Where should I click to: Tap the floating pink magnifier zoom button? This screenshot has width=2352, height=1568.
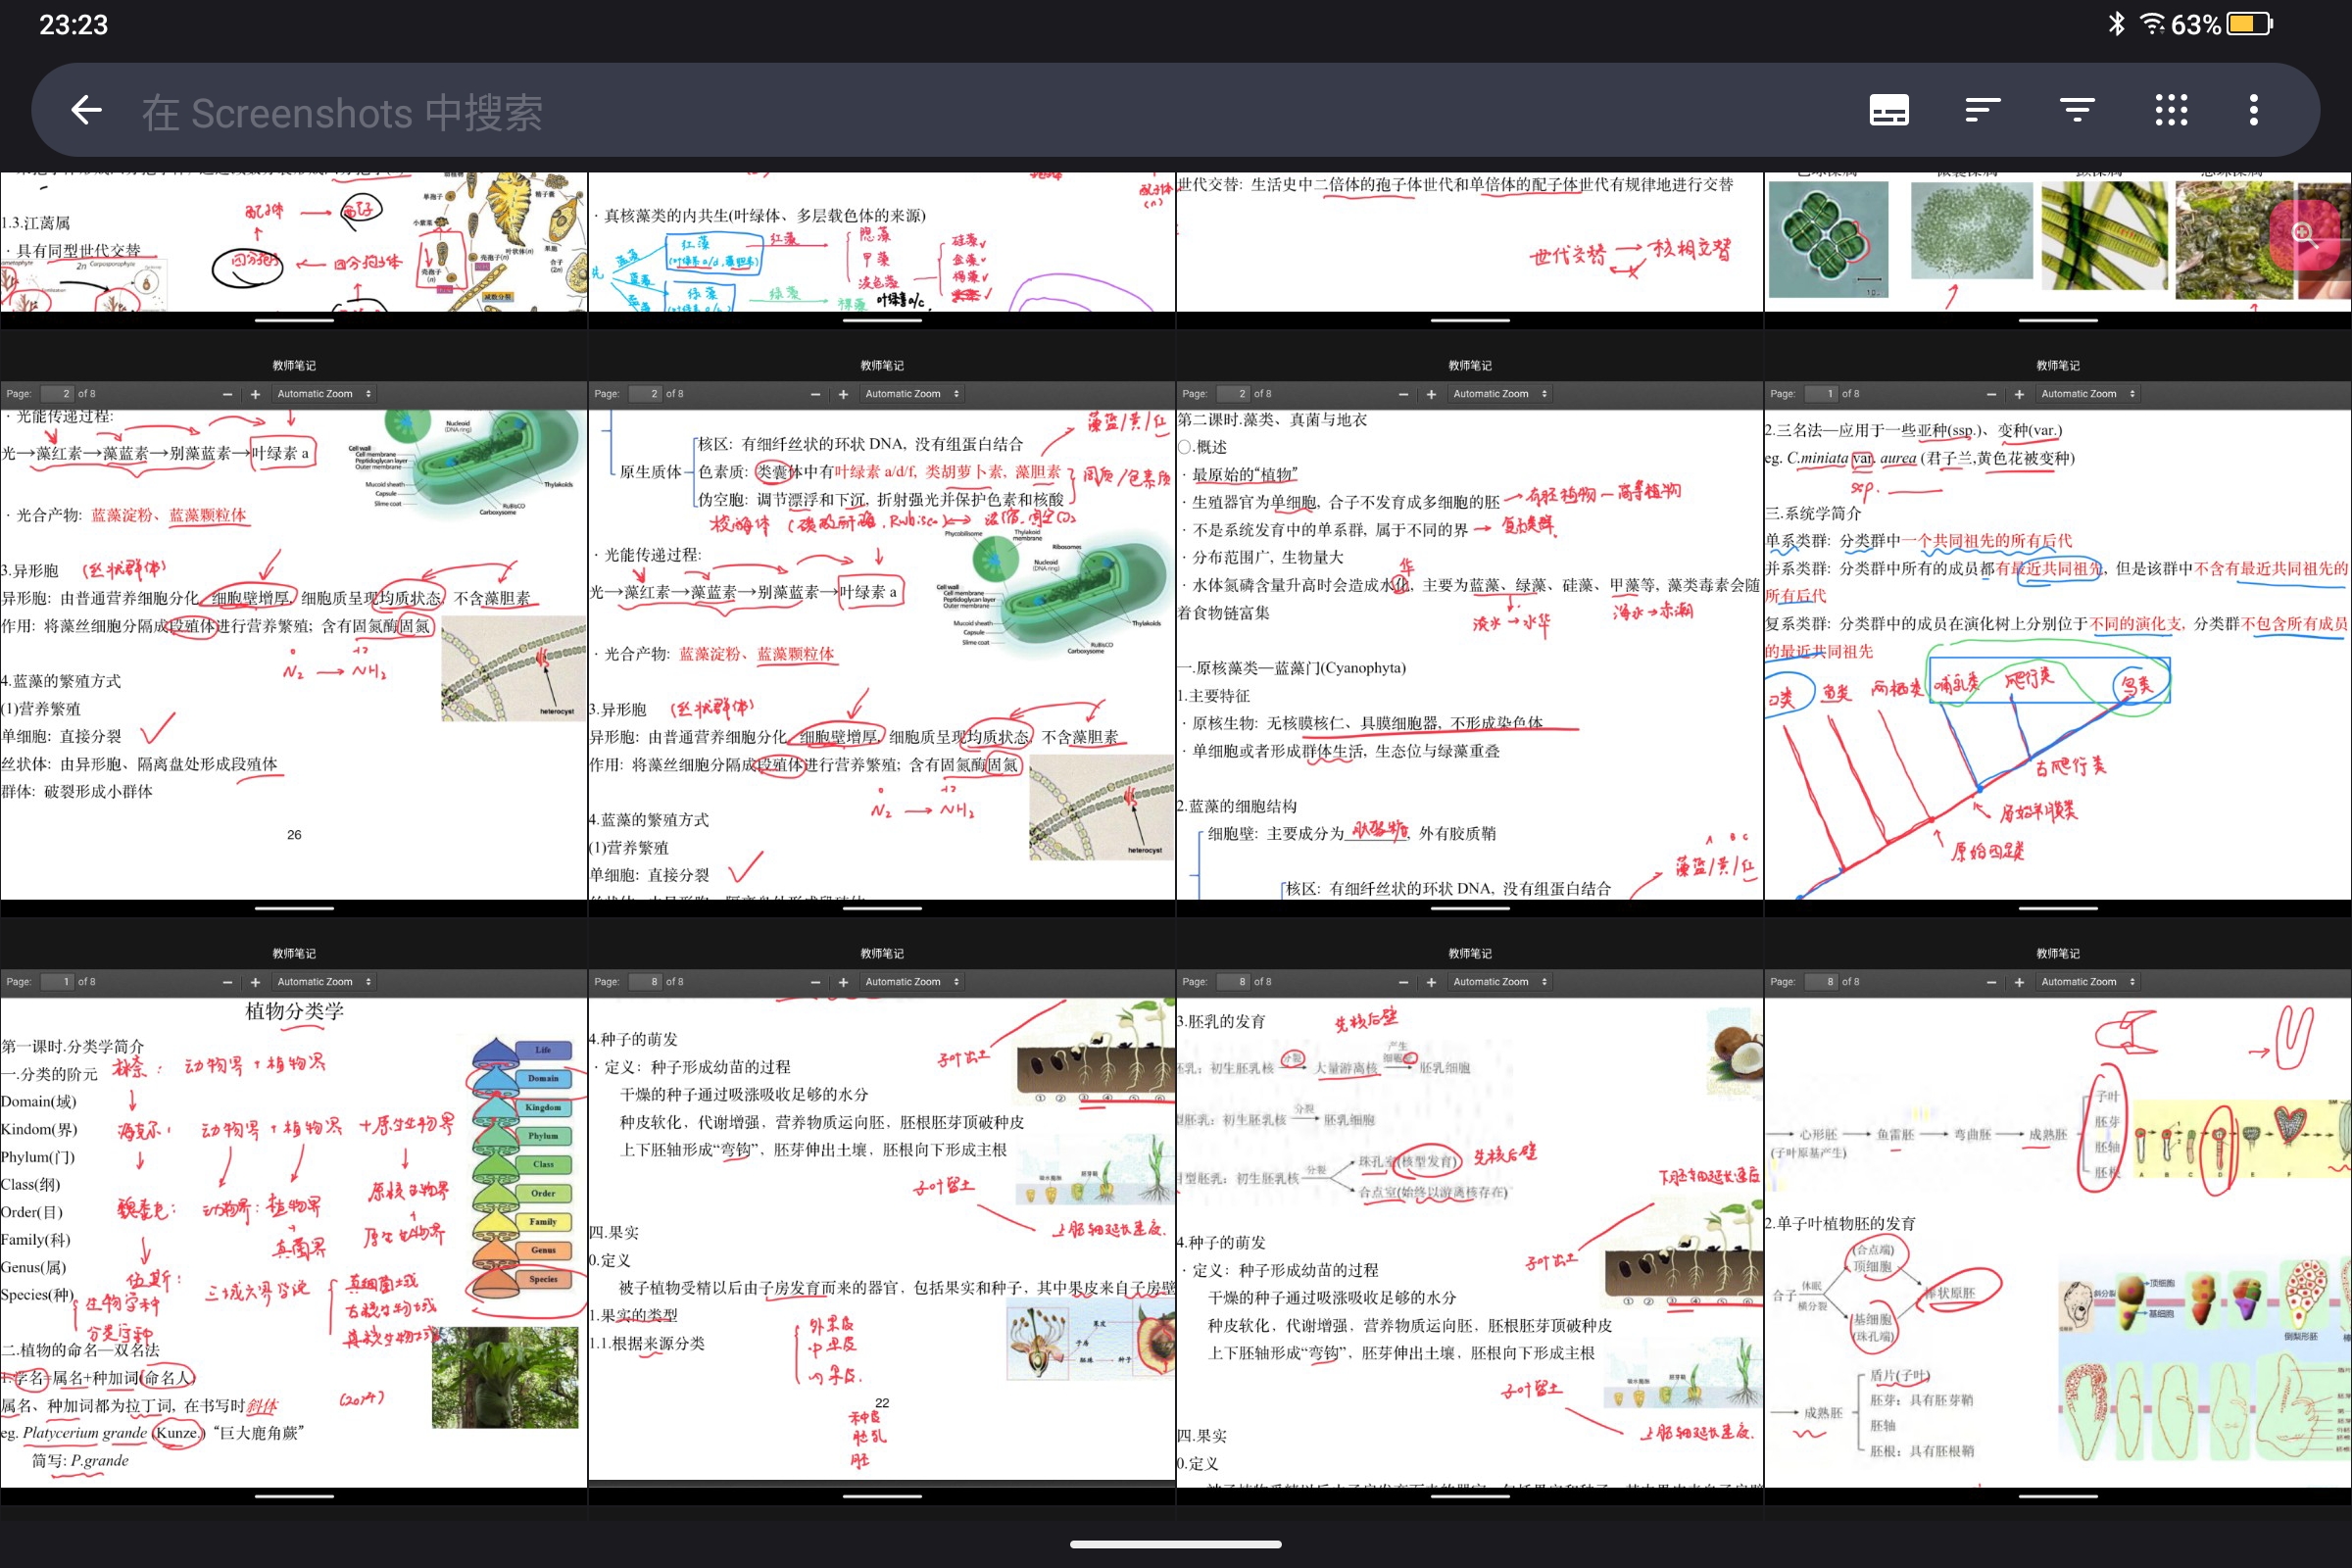(x=2305, y=236)
